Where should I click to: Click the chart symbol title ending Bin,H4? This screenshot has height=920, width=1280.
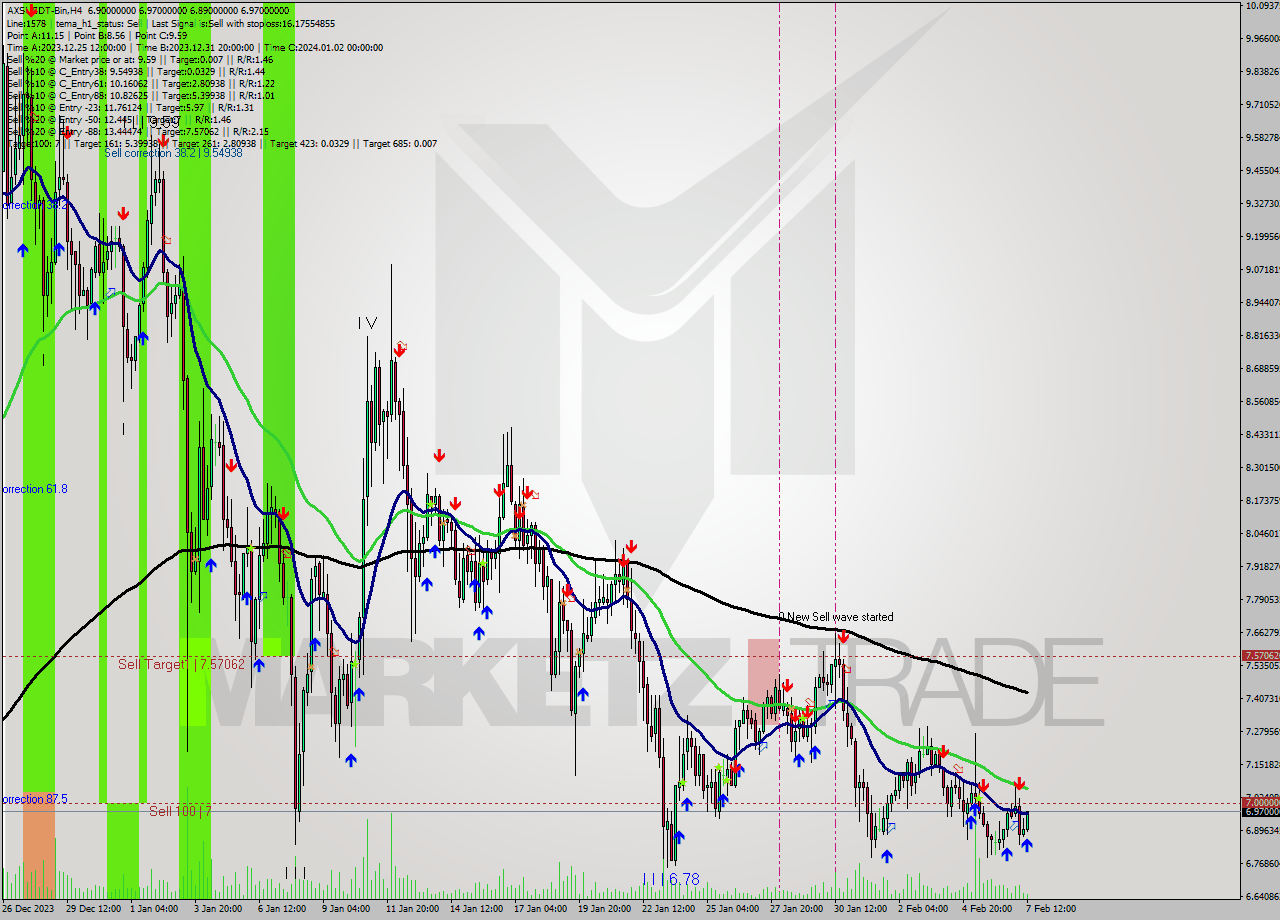click(x=44, y=9)
